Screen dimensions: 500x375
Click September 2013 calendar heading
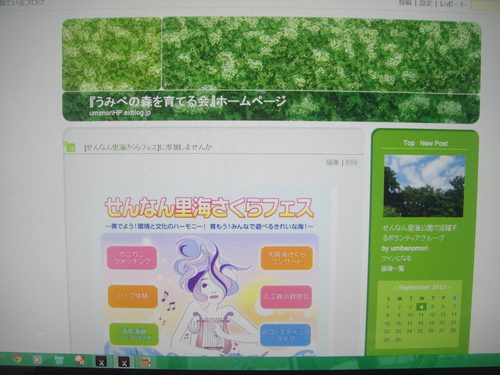tap(422, 287)
